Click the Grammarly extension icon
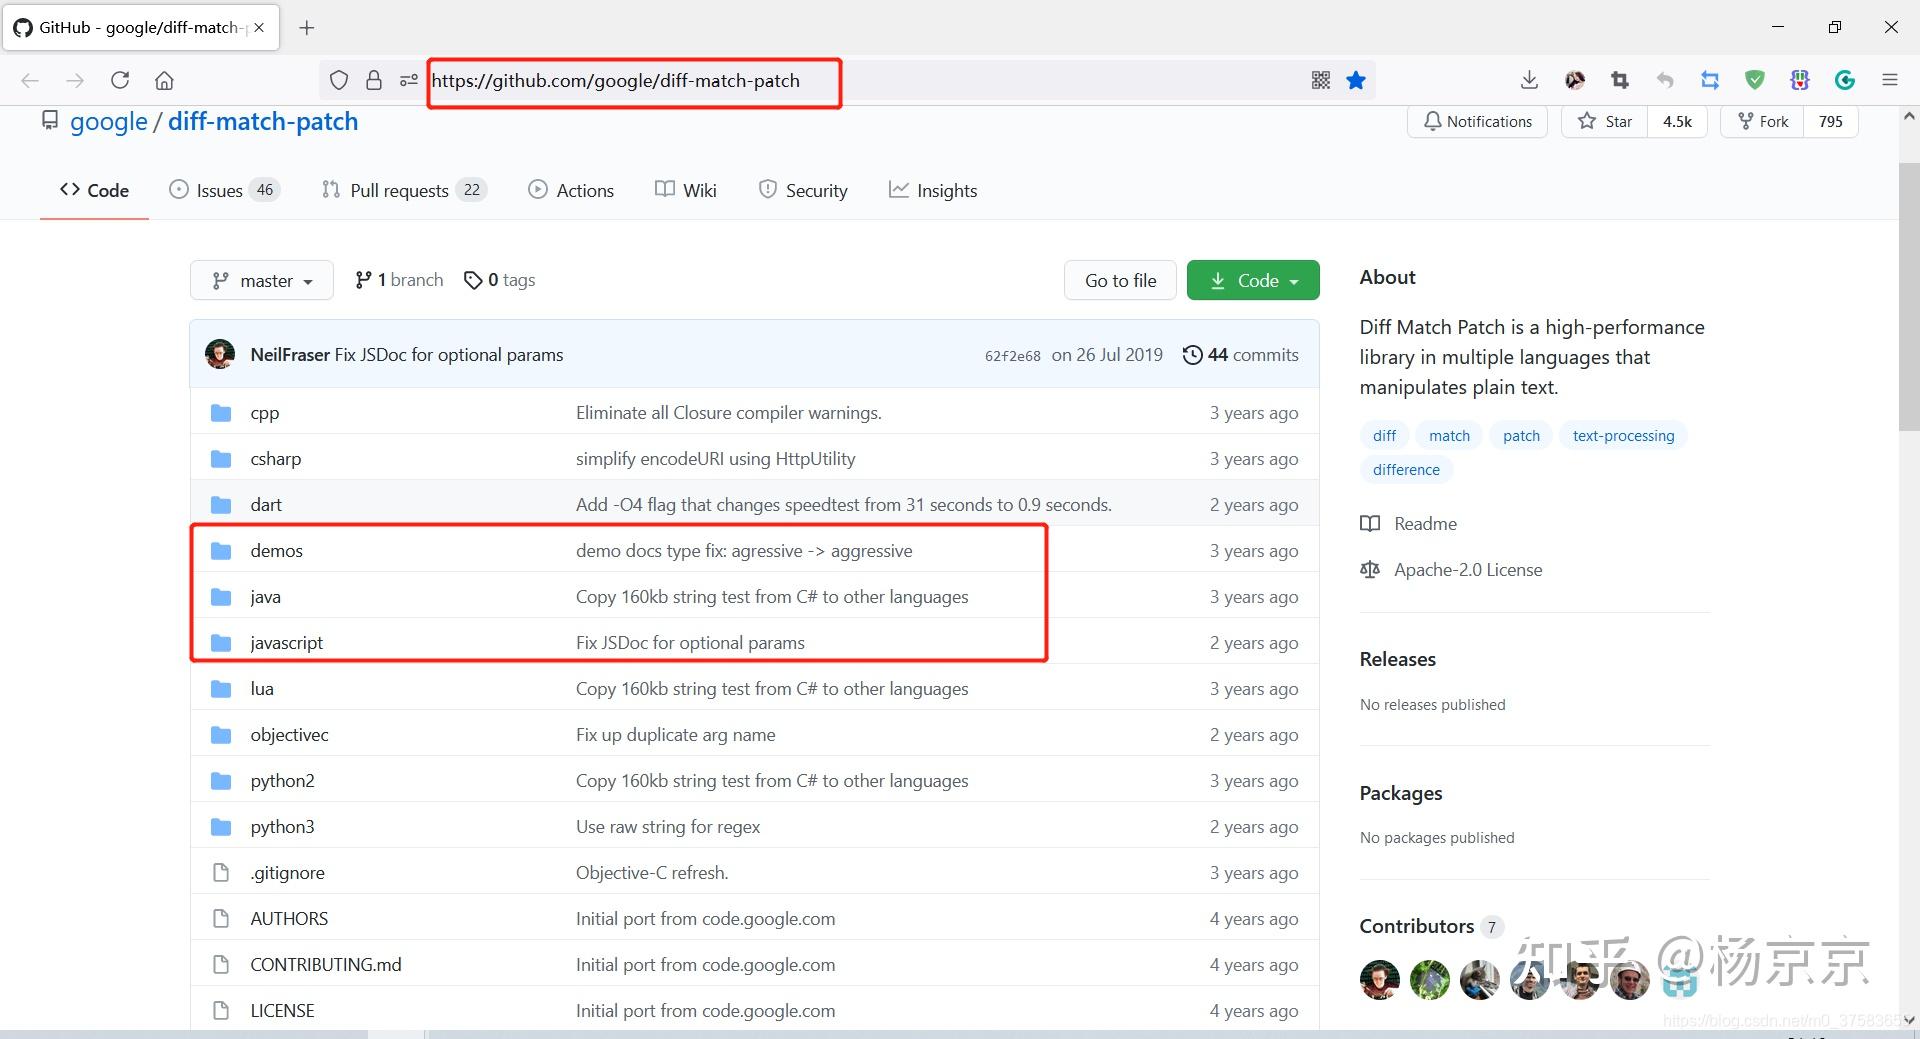This screenshot has width=1920, height=1039. 1845,80
